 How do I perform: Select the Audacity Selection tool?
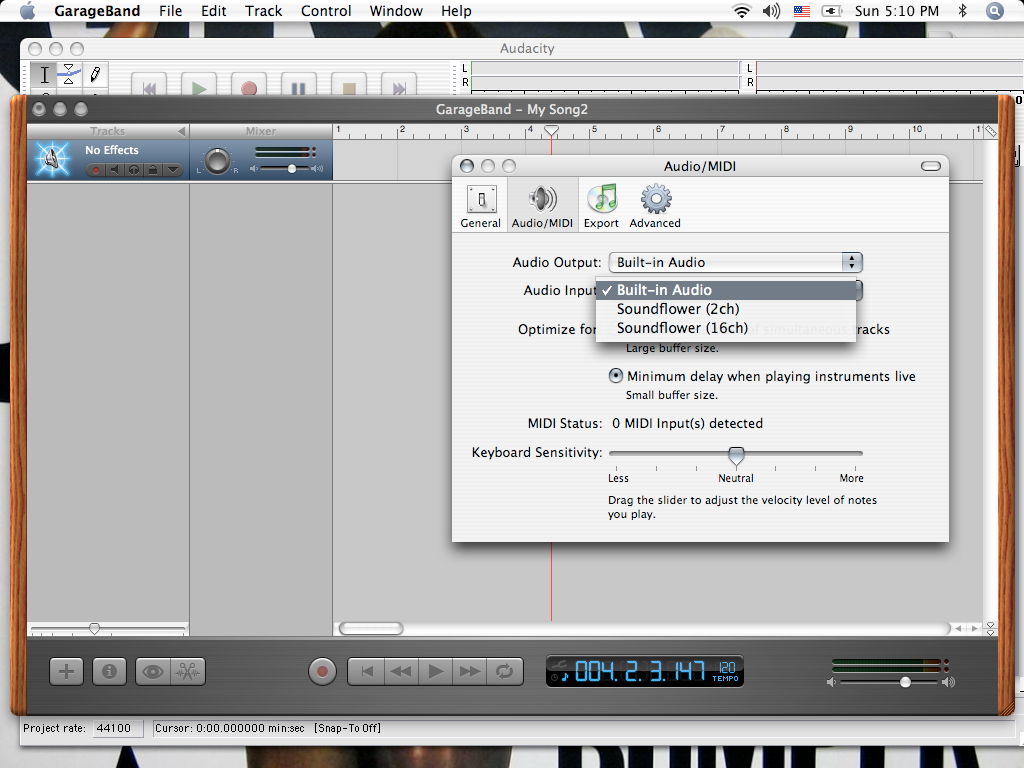click(x=44, y=74)
